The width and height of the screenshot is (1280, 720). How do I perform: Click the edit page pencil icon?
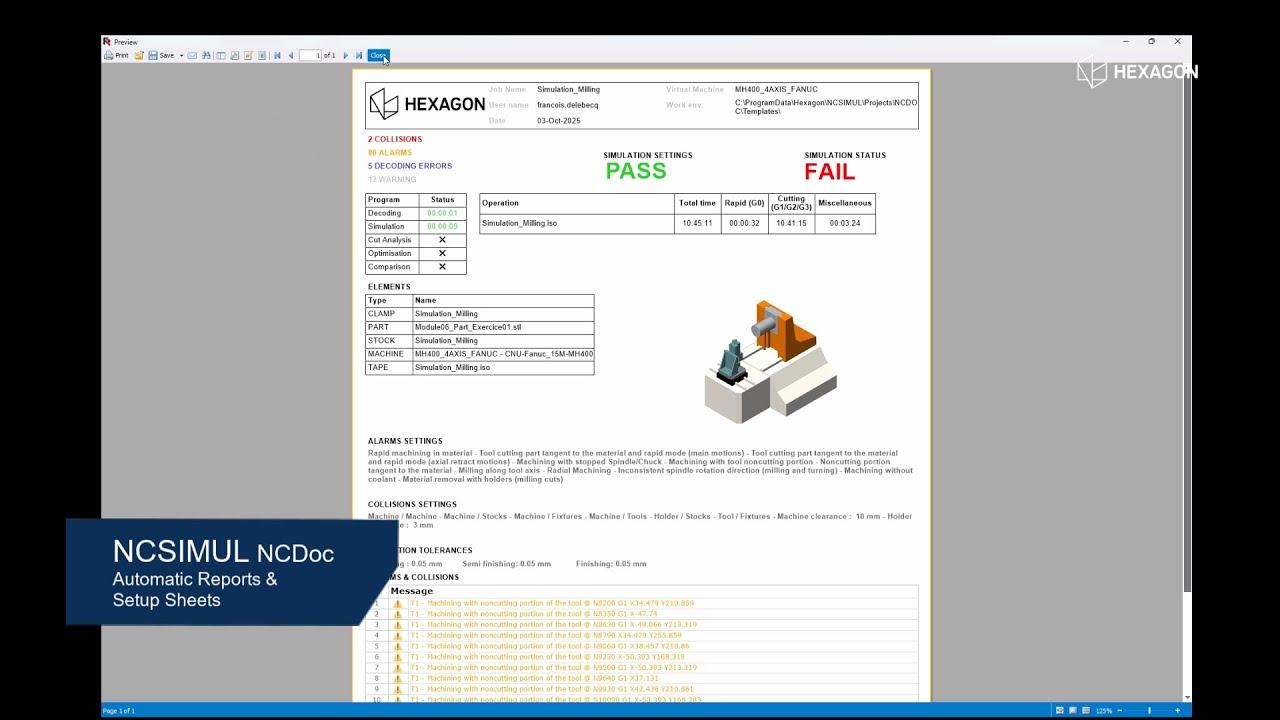(248, 55)
